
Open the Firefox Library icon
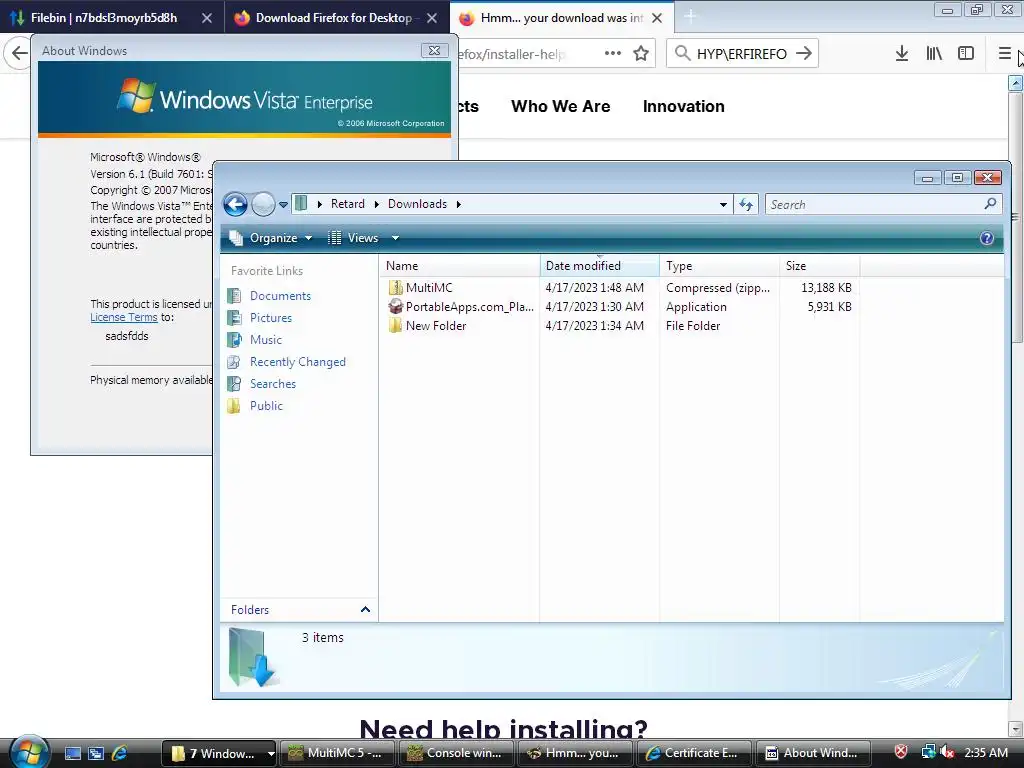pyautogui.click(x=934, y=54)
